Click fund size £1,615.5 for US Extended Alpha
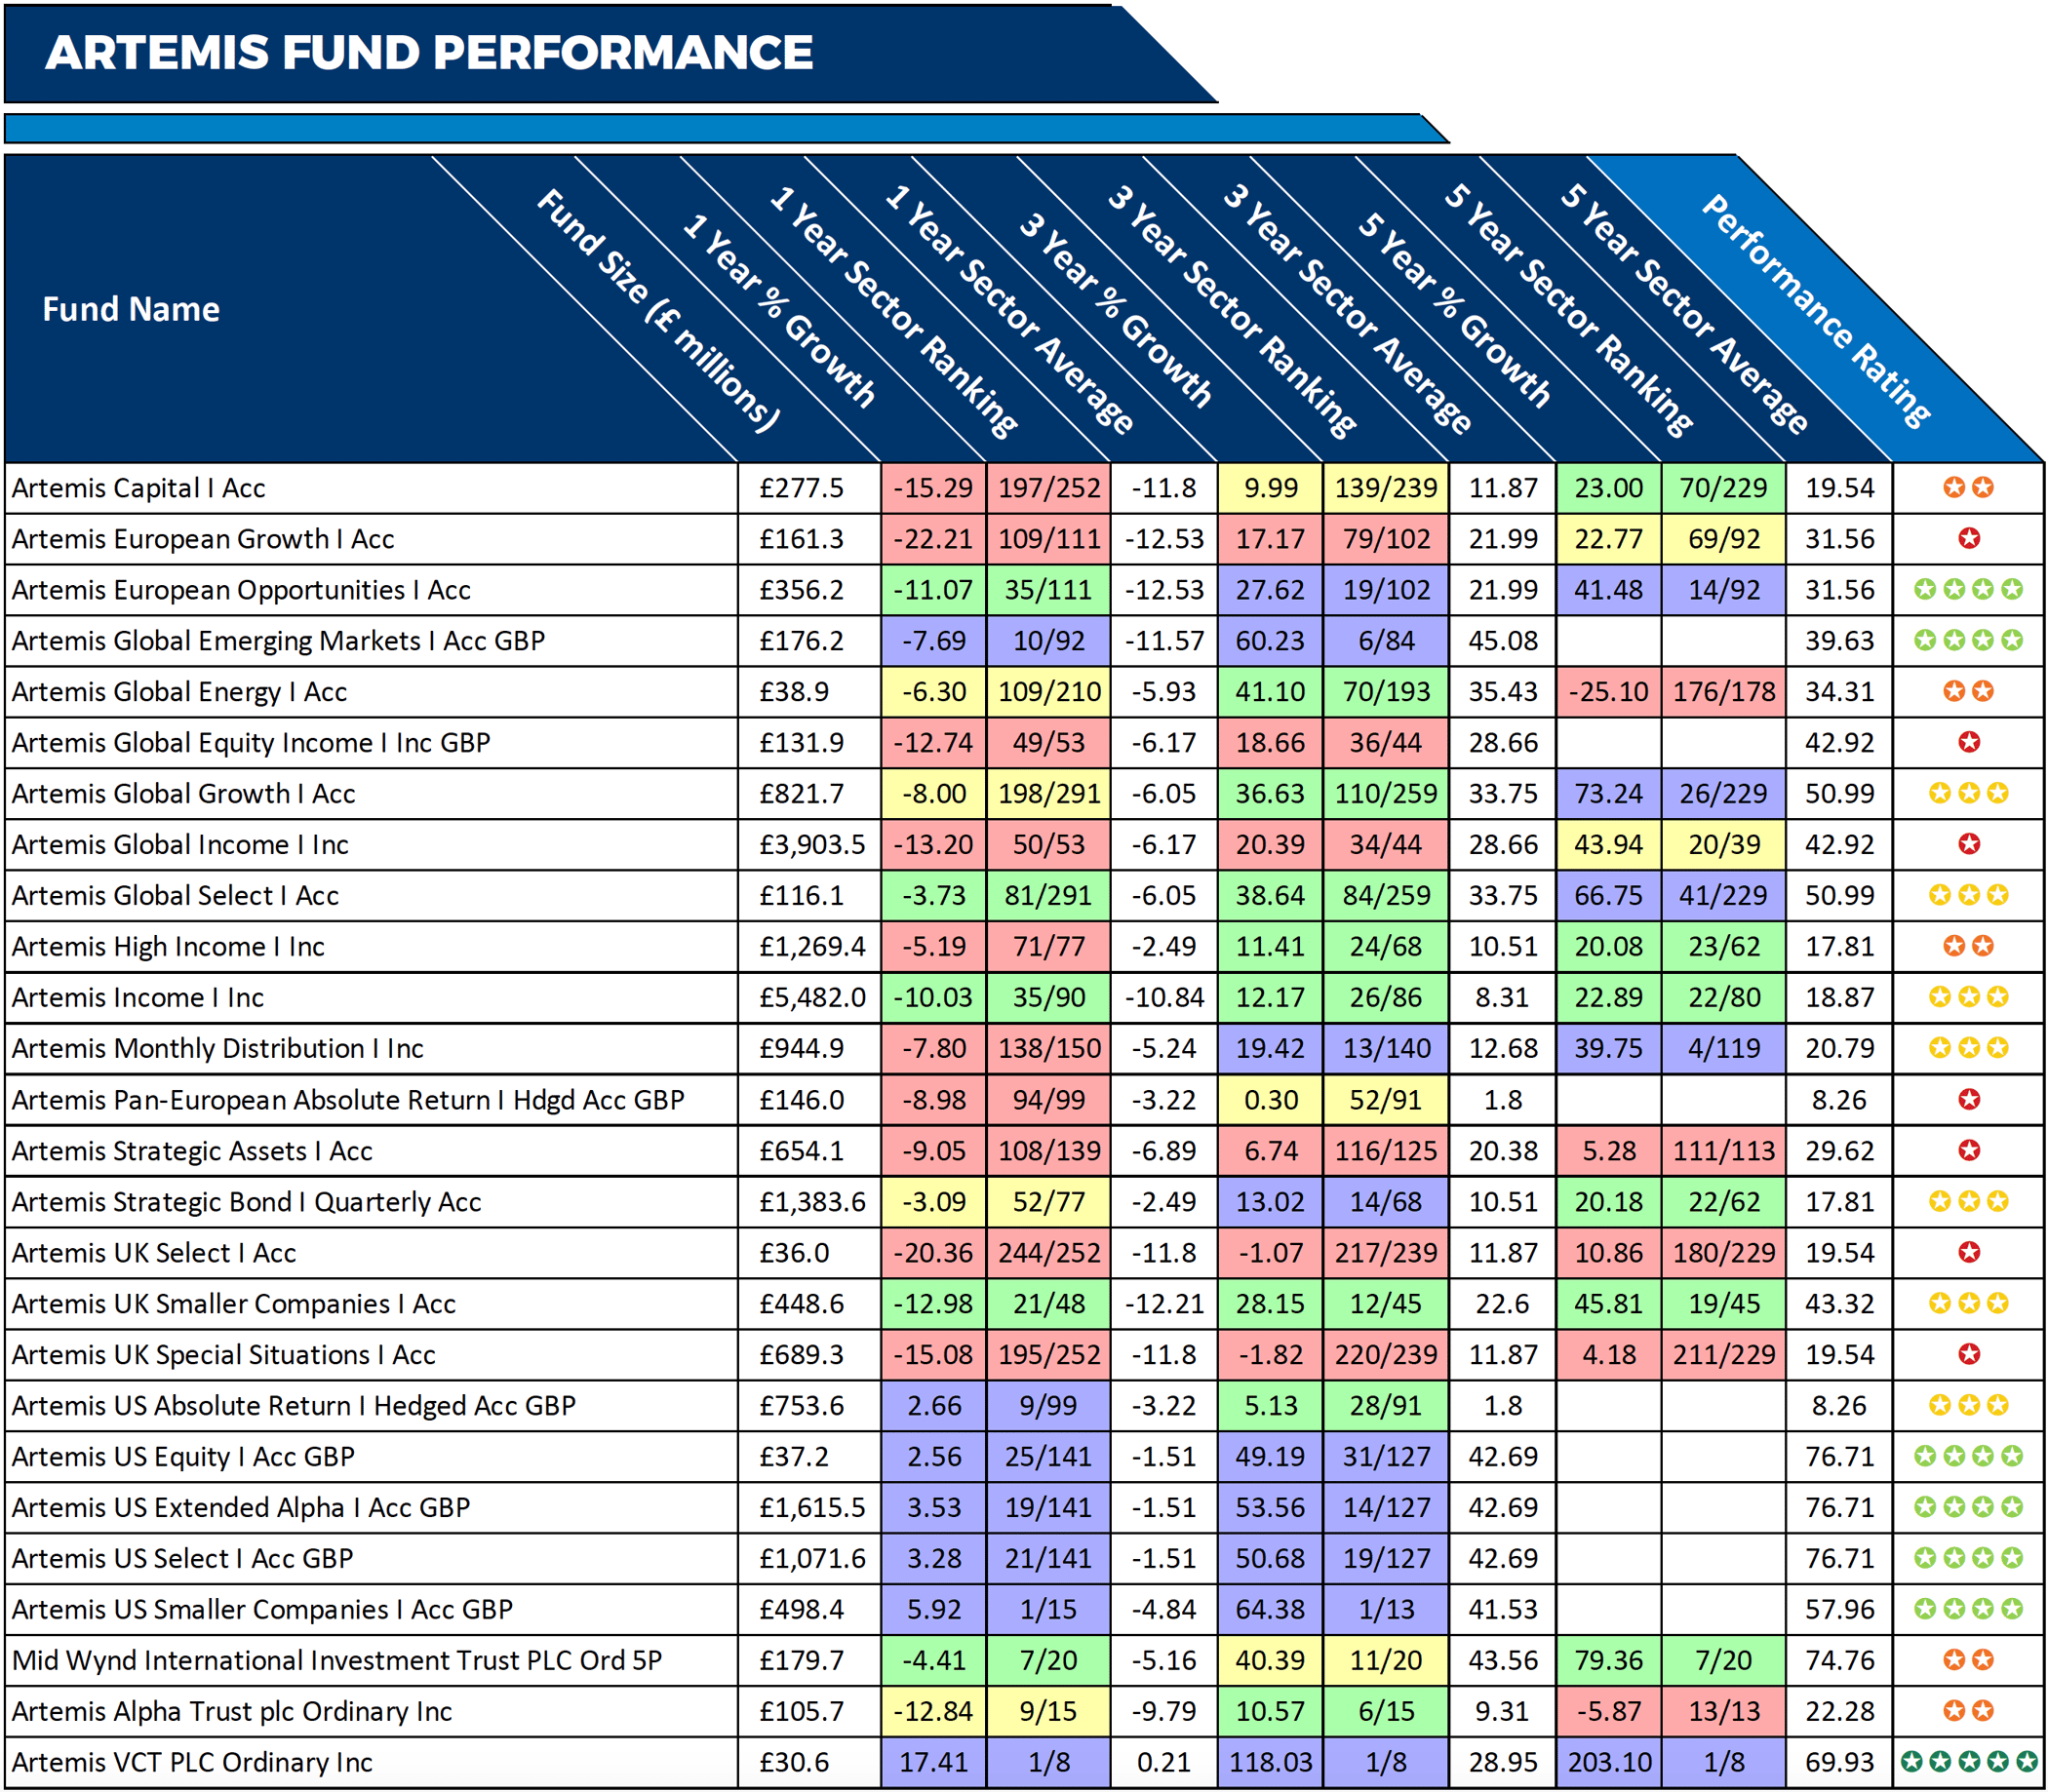2048x1792 pixels. [x=812, y=1508]
